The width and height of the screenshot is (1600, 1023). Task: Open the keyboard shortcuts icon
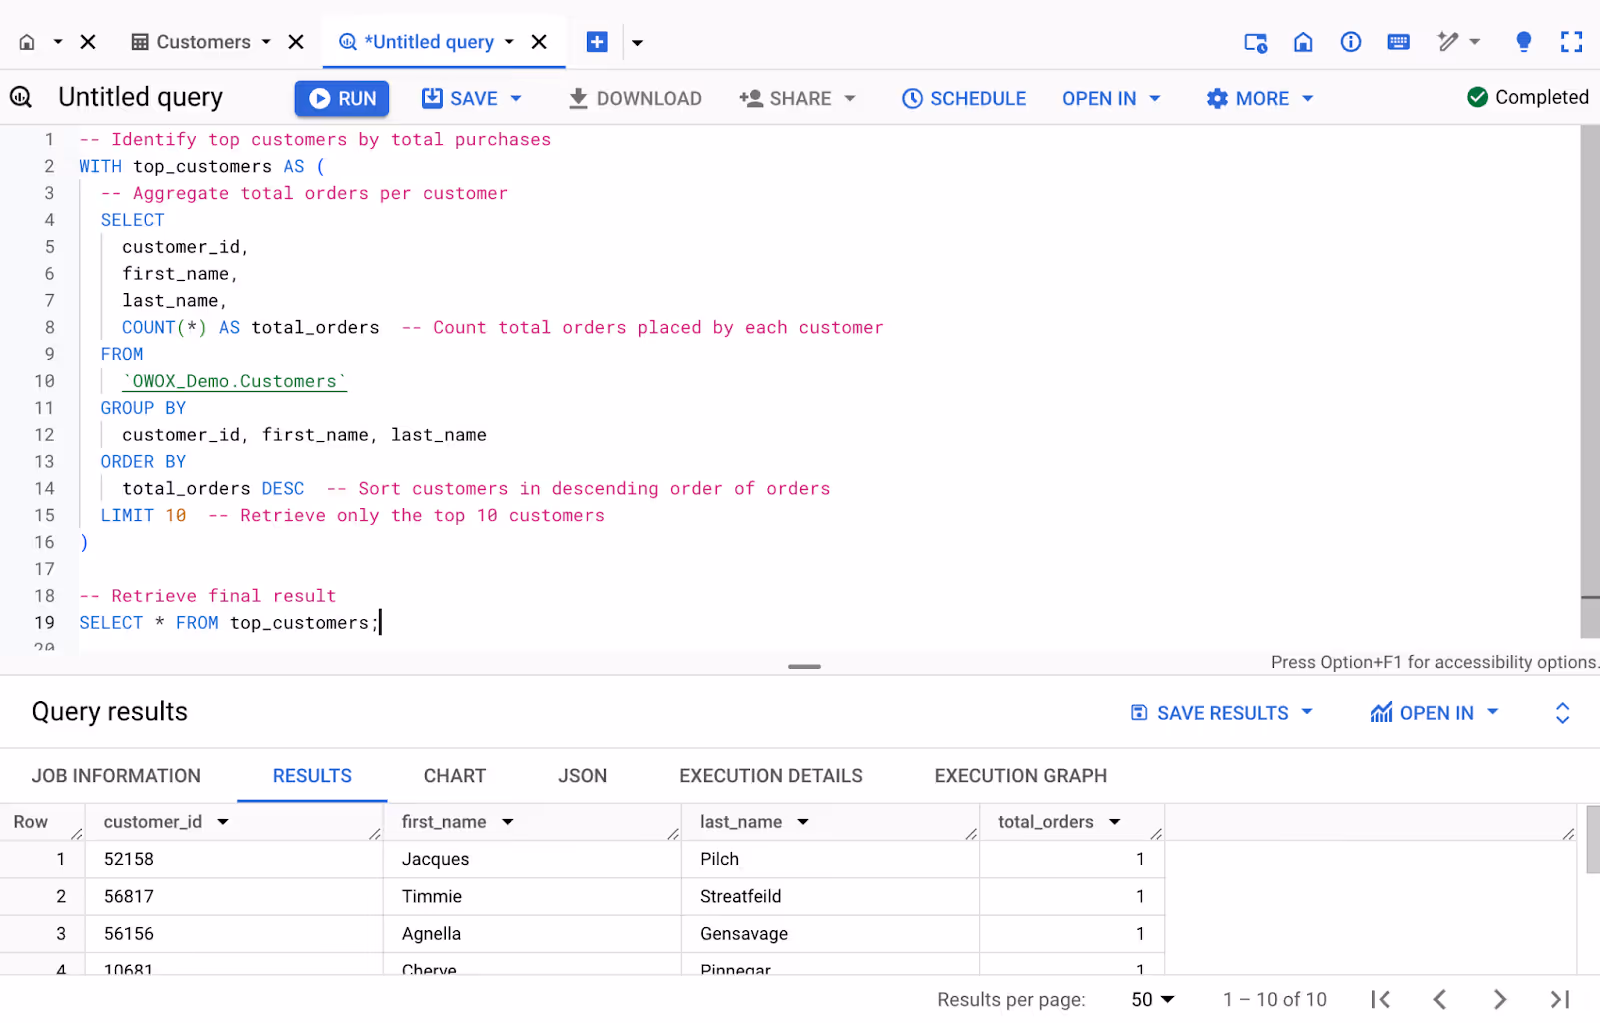pyautogui.click(x=1399, y=42)
